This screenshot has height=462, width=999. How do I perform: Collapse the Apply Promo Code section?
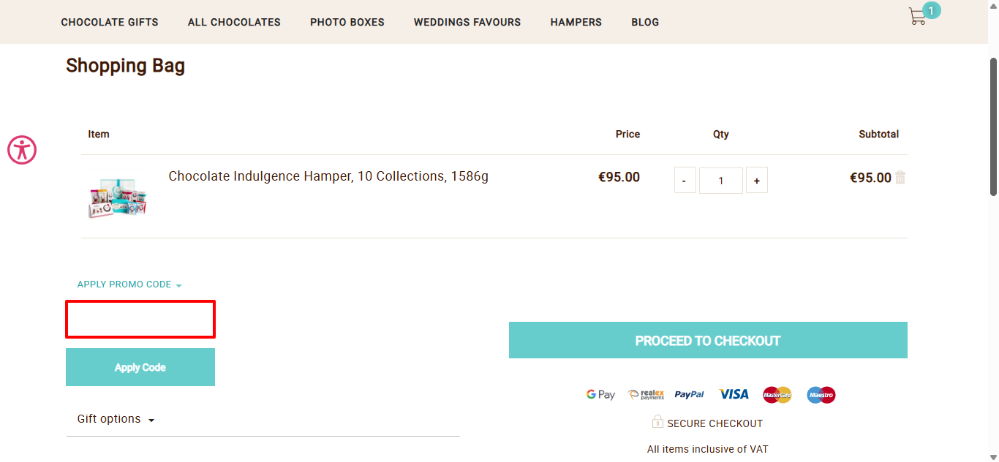(129, 285)
